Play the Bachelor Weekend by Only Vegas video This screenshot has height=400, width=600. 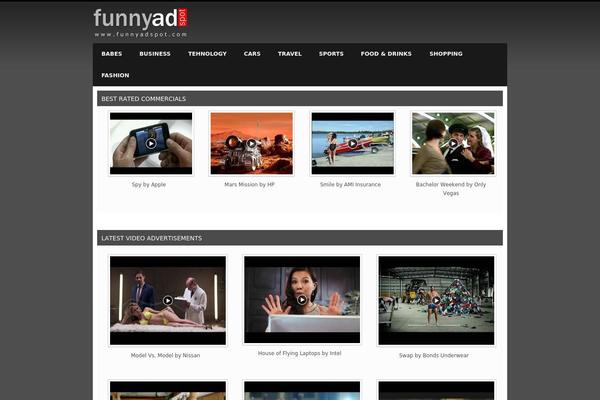[453, 144]
